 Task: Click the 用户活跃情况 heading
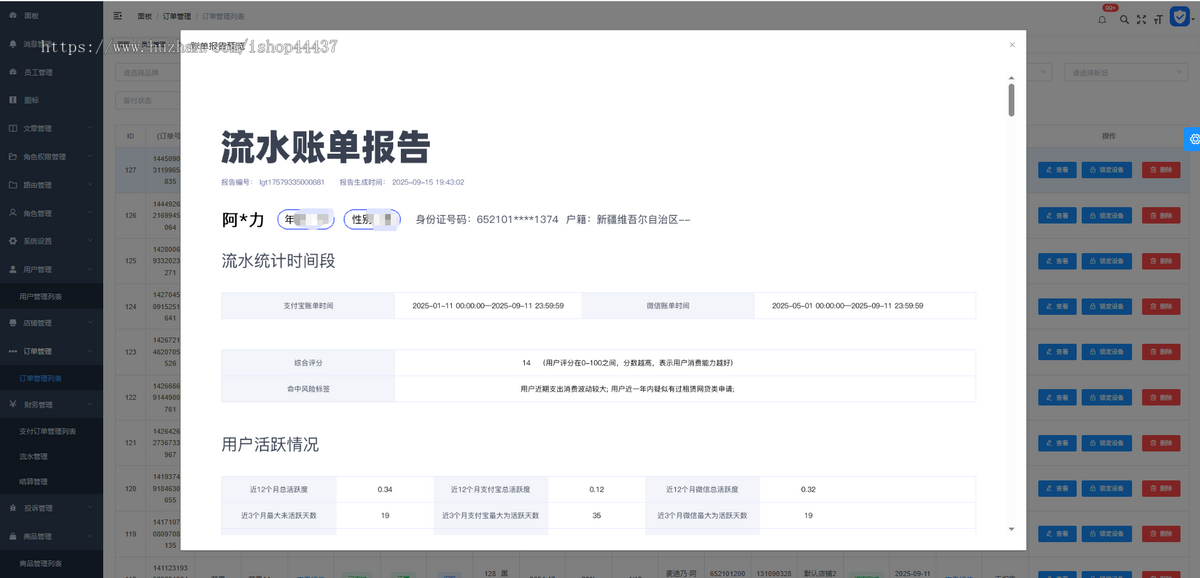[270, 444]
